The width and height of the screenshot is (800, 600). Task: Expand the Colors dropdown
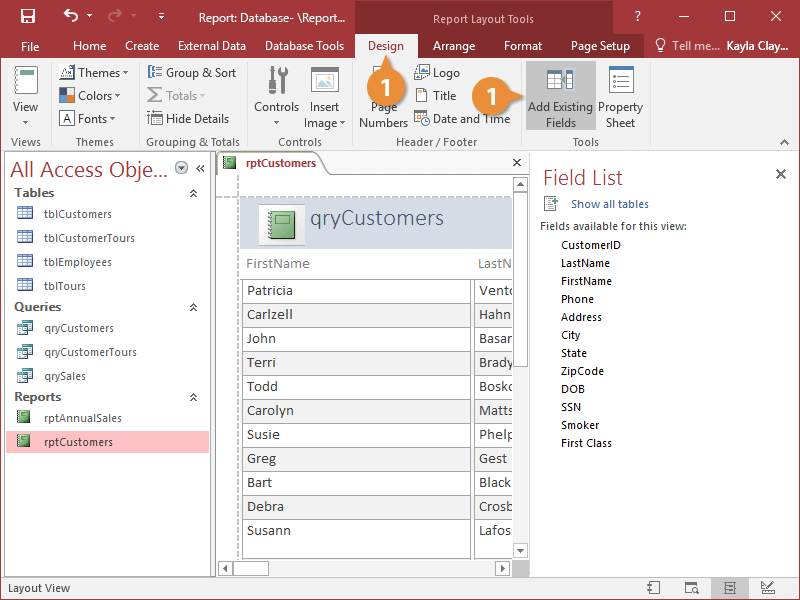click(x=90, y=96)
